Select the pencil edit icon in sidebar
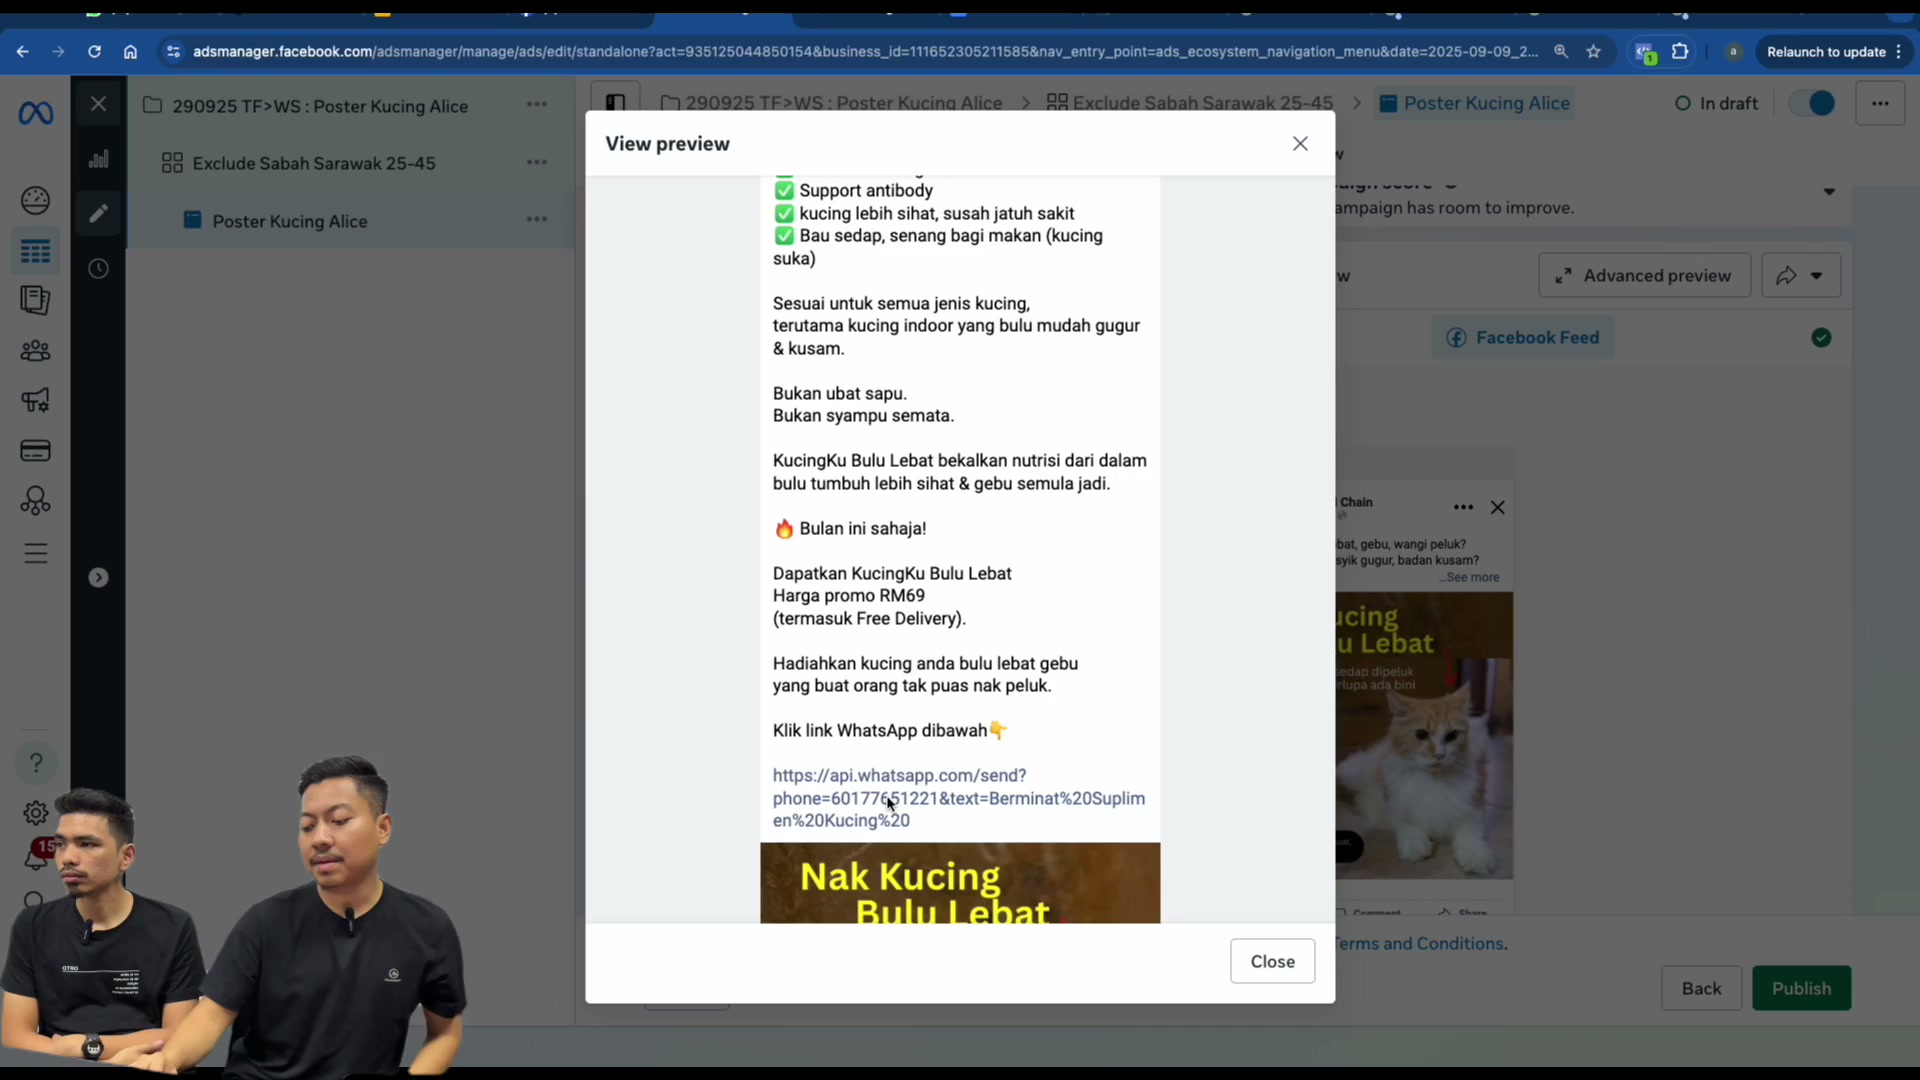Image resolution: width=1920 pixels, height=1080 pixels. point(98,213)
